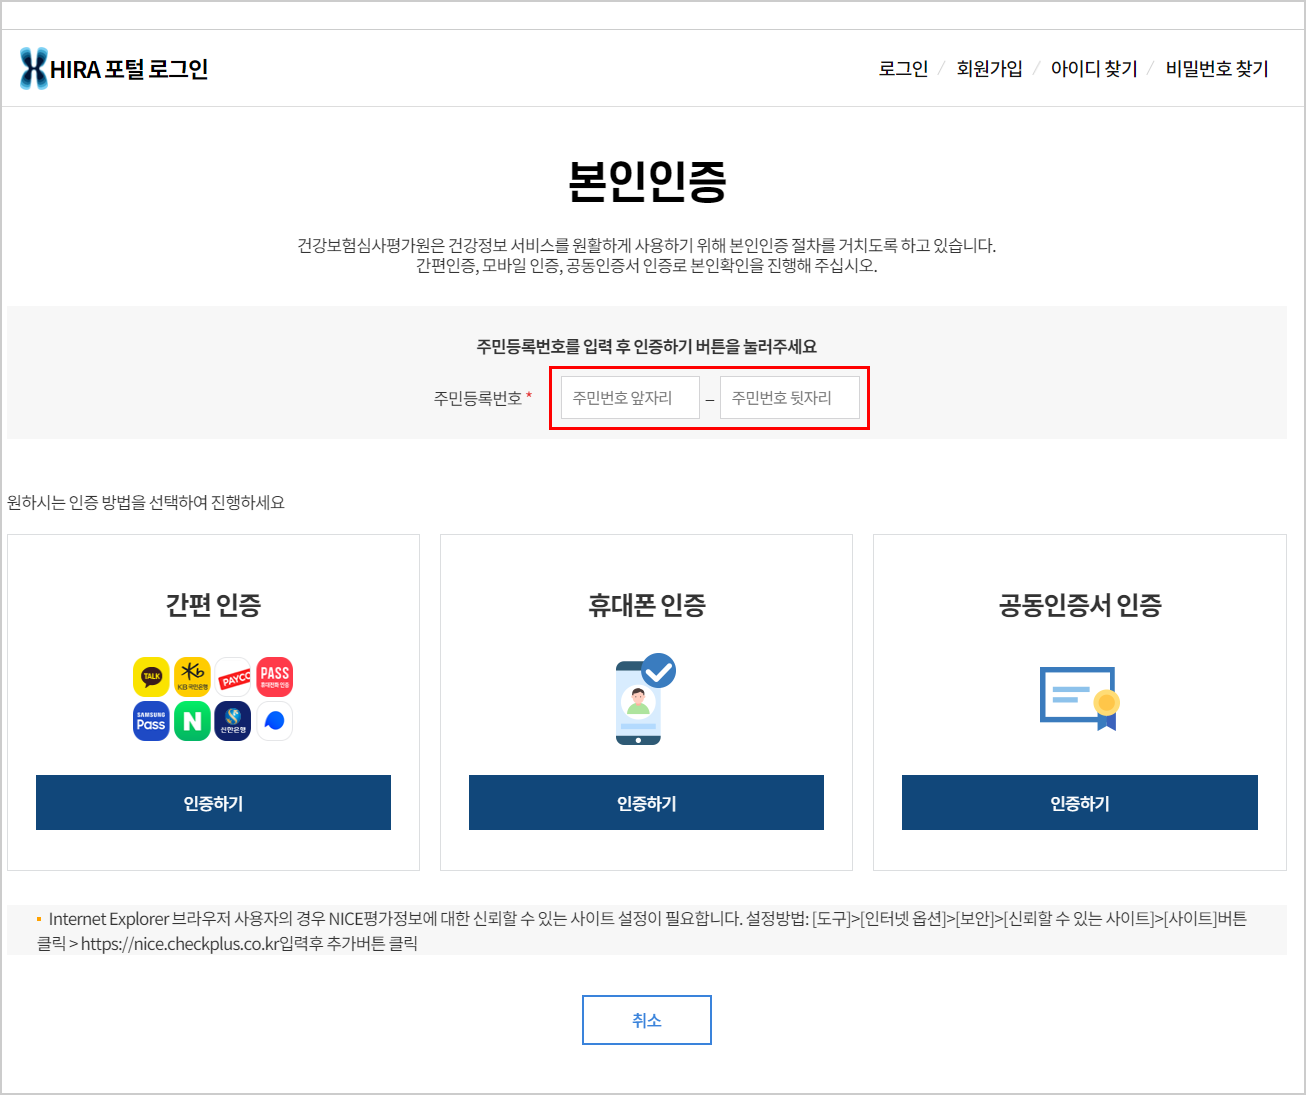This screenshot has width=1306, height=1095.
Task: Pick the red PASS authentication icon
Action: [x=274, y=676]
